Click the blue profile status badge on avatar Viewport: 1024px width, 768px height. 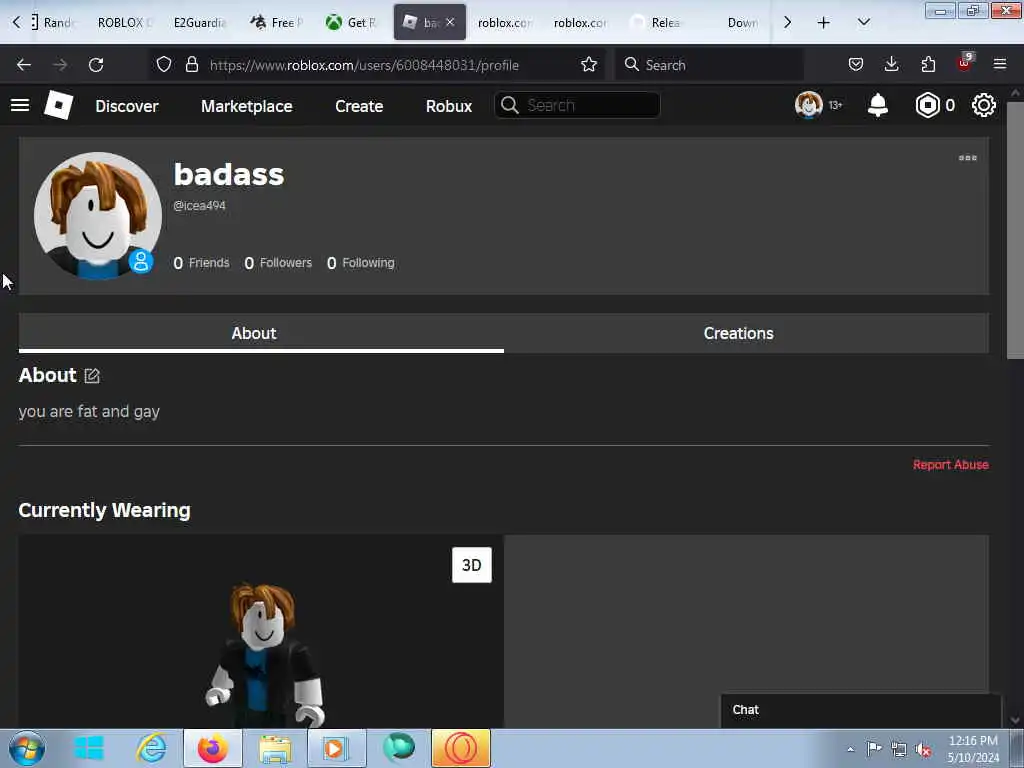(140, 261)
